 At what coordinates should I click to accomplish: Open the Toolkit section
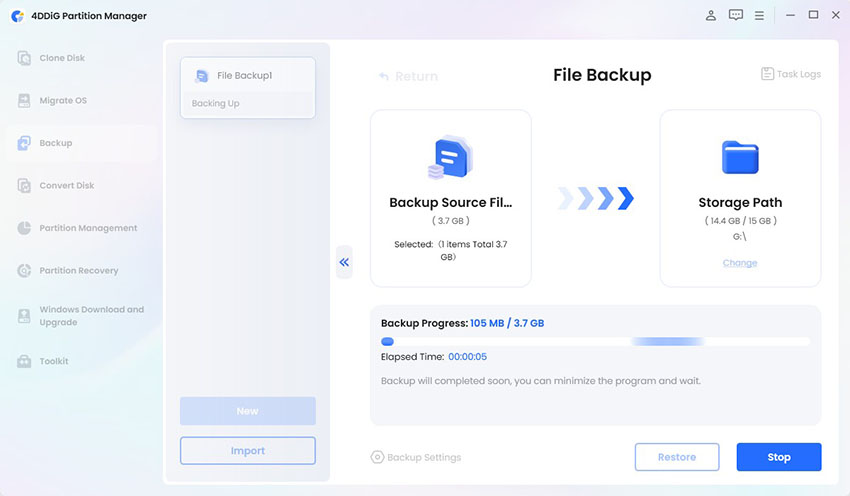[54, 361]
